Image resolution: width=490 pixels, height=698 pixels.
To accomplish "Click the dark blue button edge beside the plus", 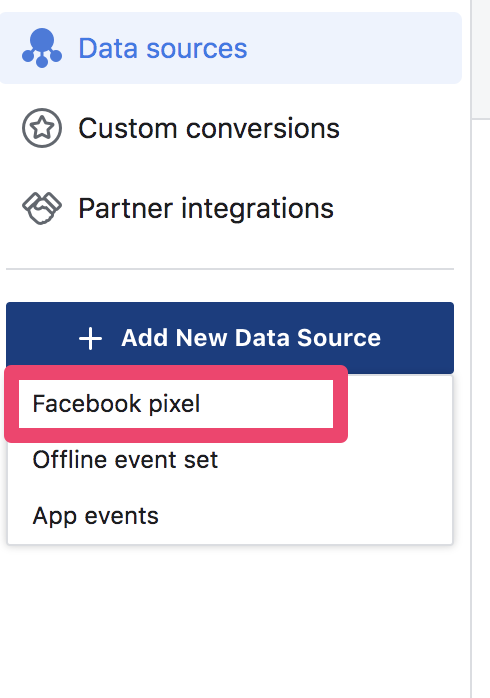I will click(x=40, y=337).
